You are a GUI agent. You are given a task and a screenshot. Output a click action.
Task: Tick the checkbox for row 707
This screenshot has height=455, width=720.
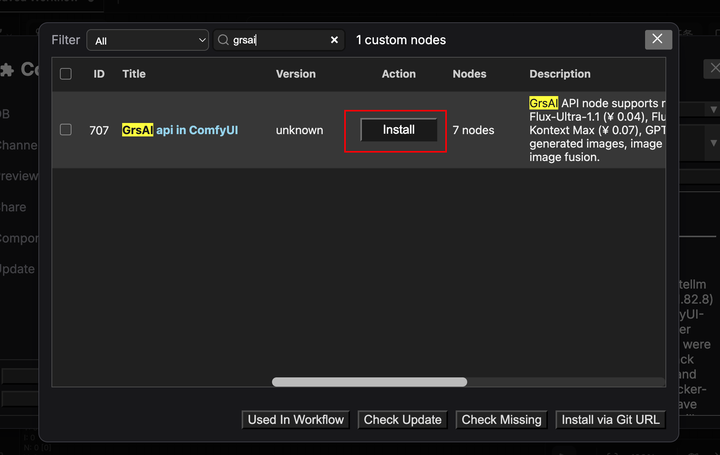tap(66, 130)
